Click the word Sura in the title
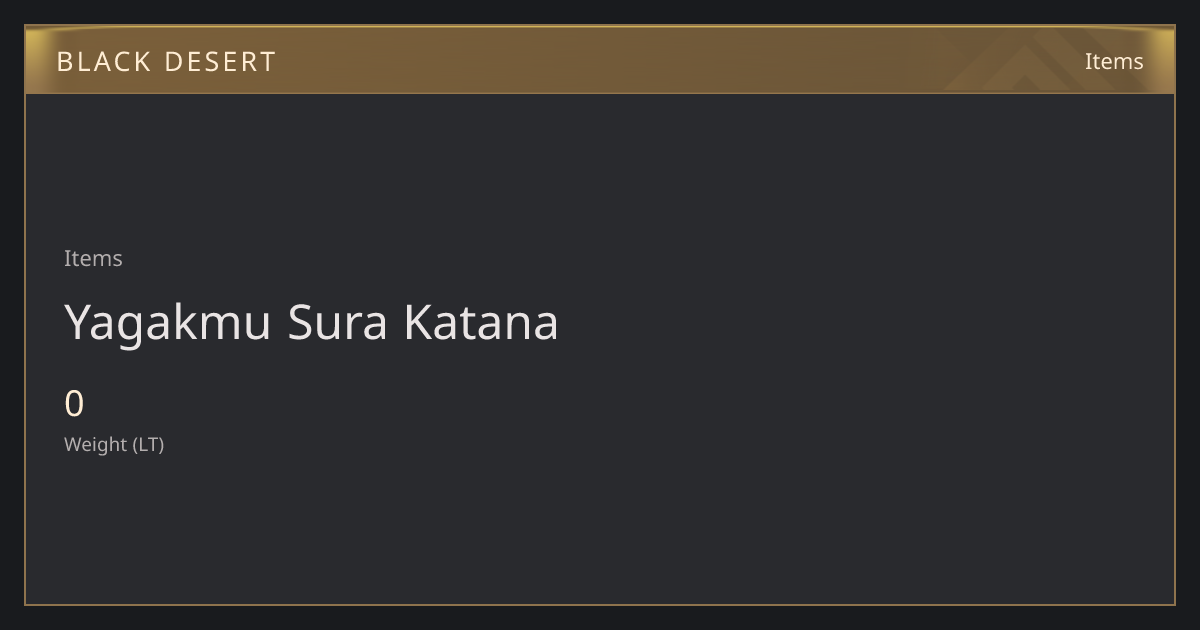 tap(337, 322)
